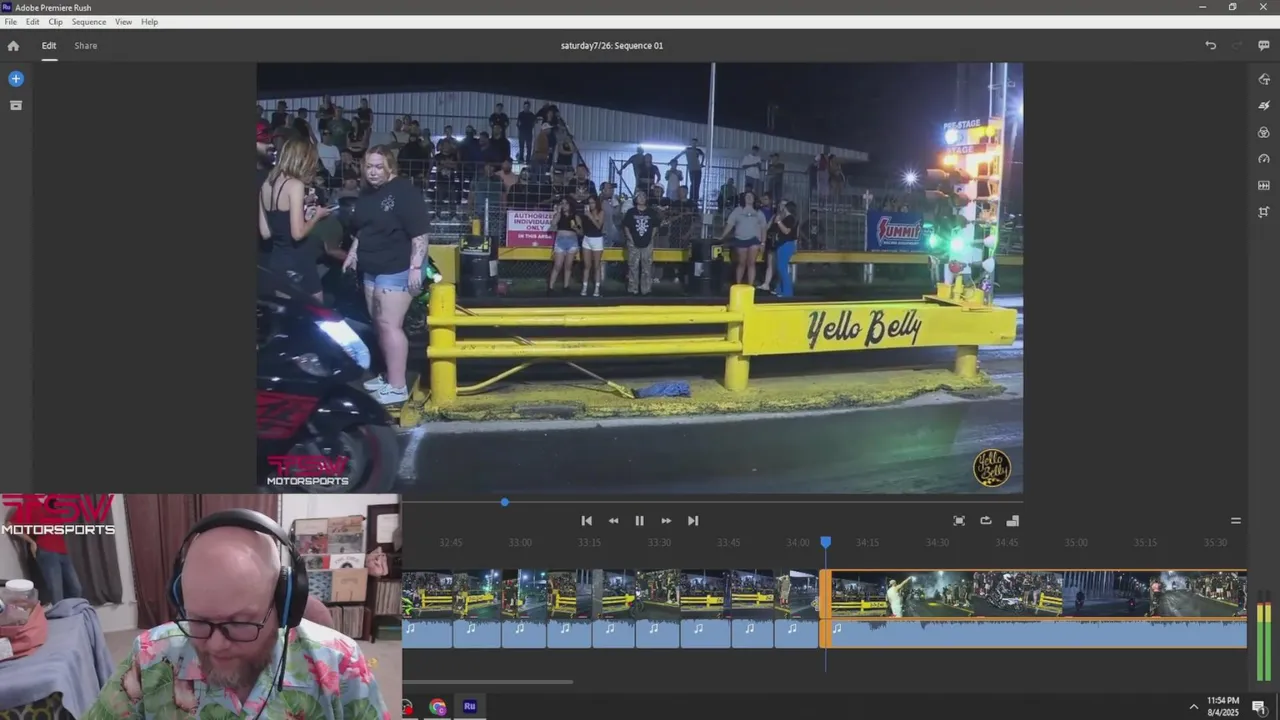Click the 32:45 mark on timeline ruler
1280x720 pixels.
[451, 543]
